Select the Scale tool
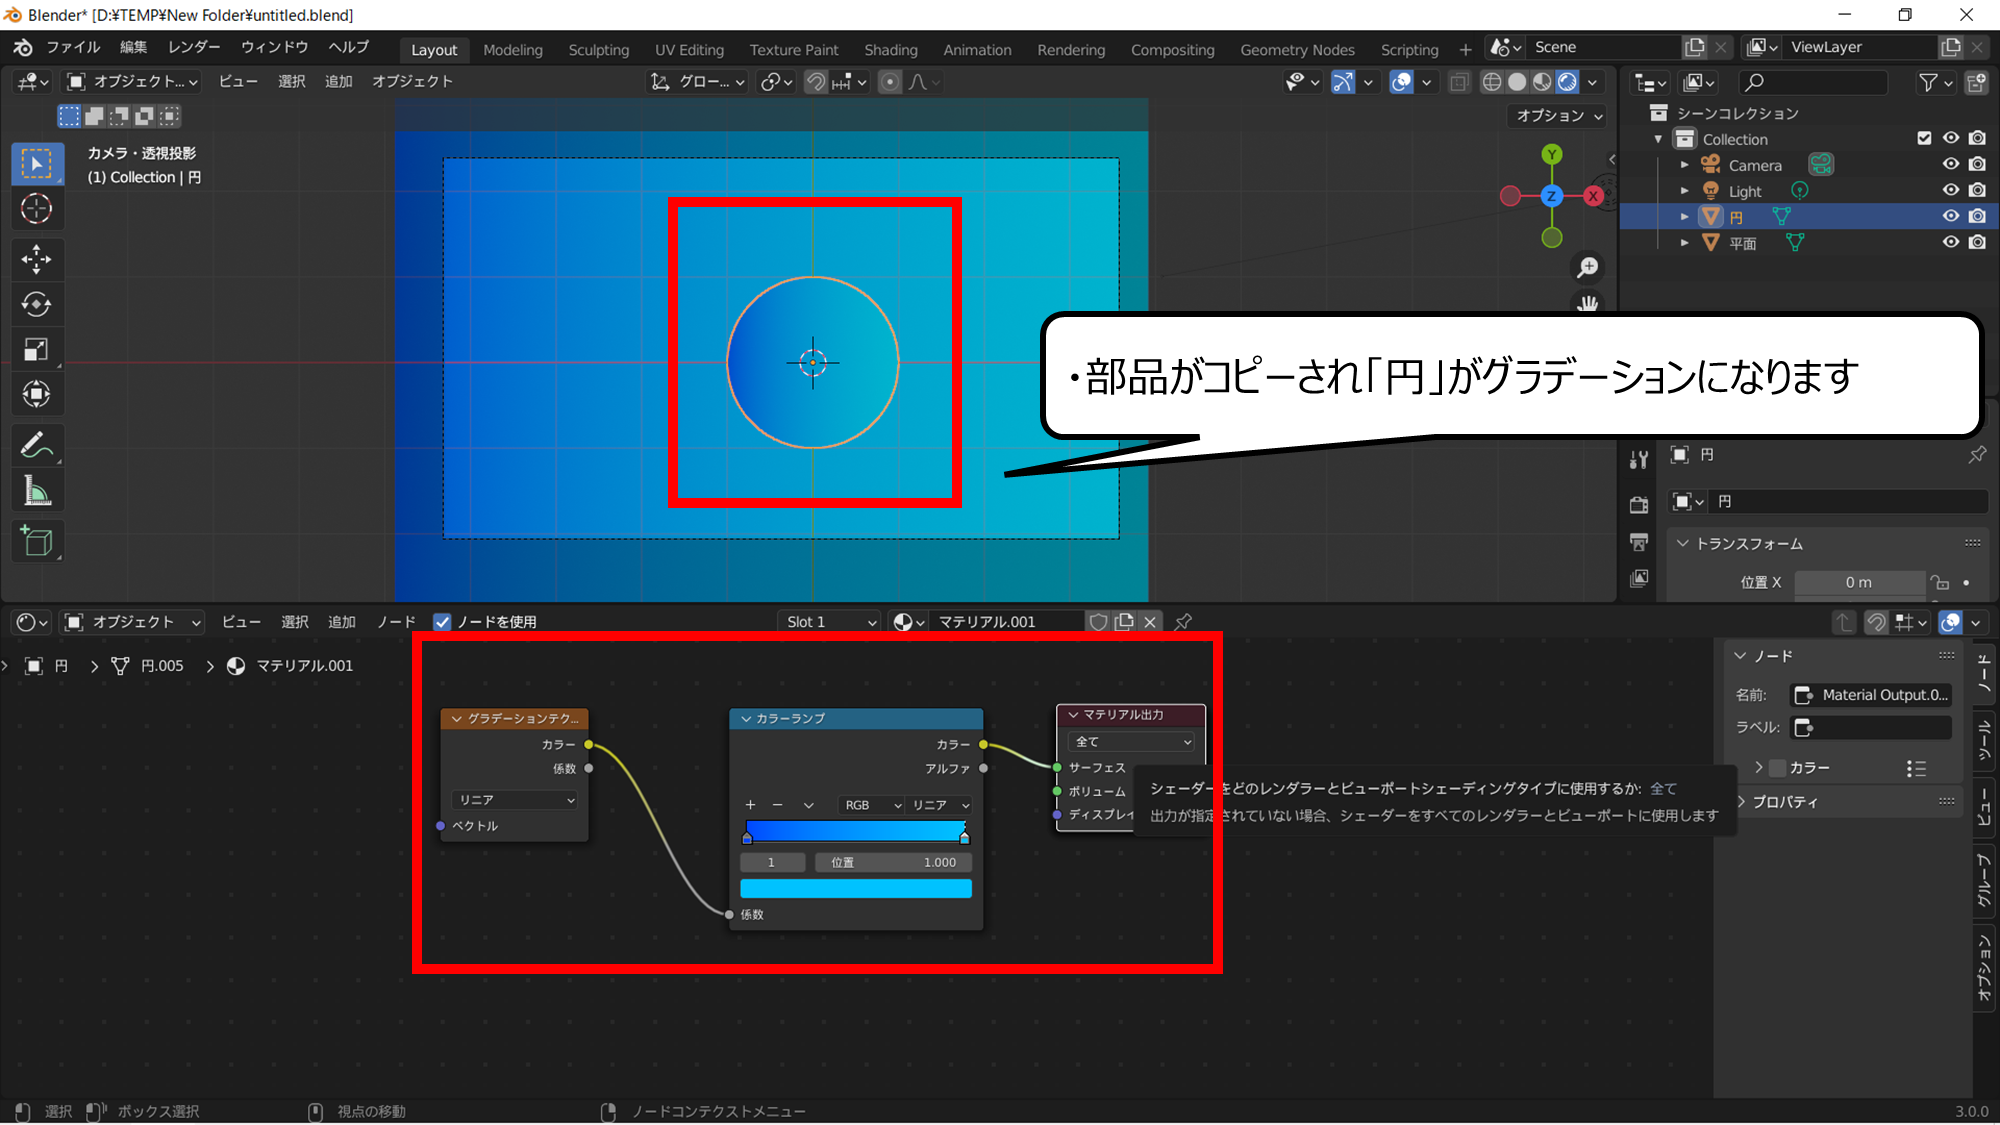 click(x=37, y=349)
